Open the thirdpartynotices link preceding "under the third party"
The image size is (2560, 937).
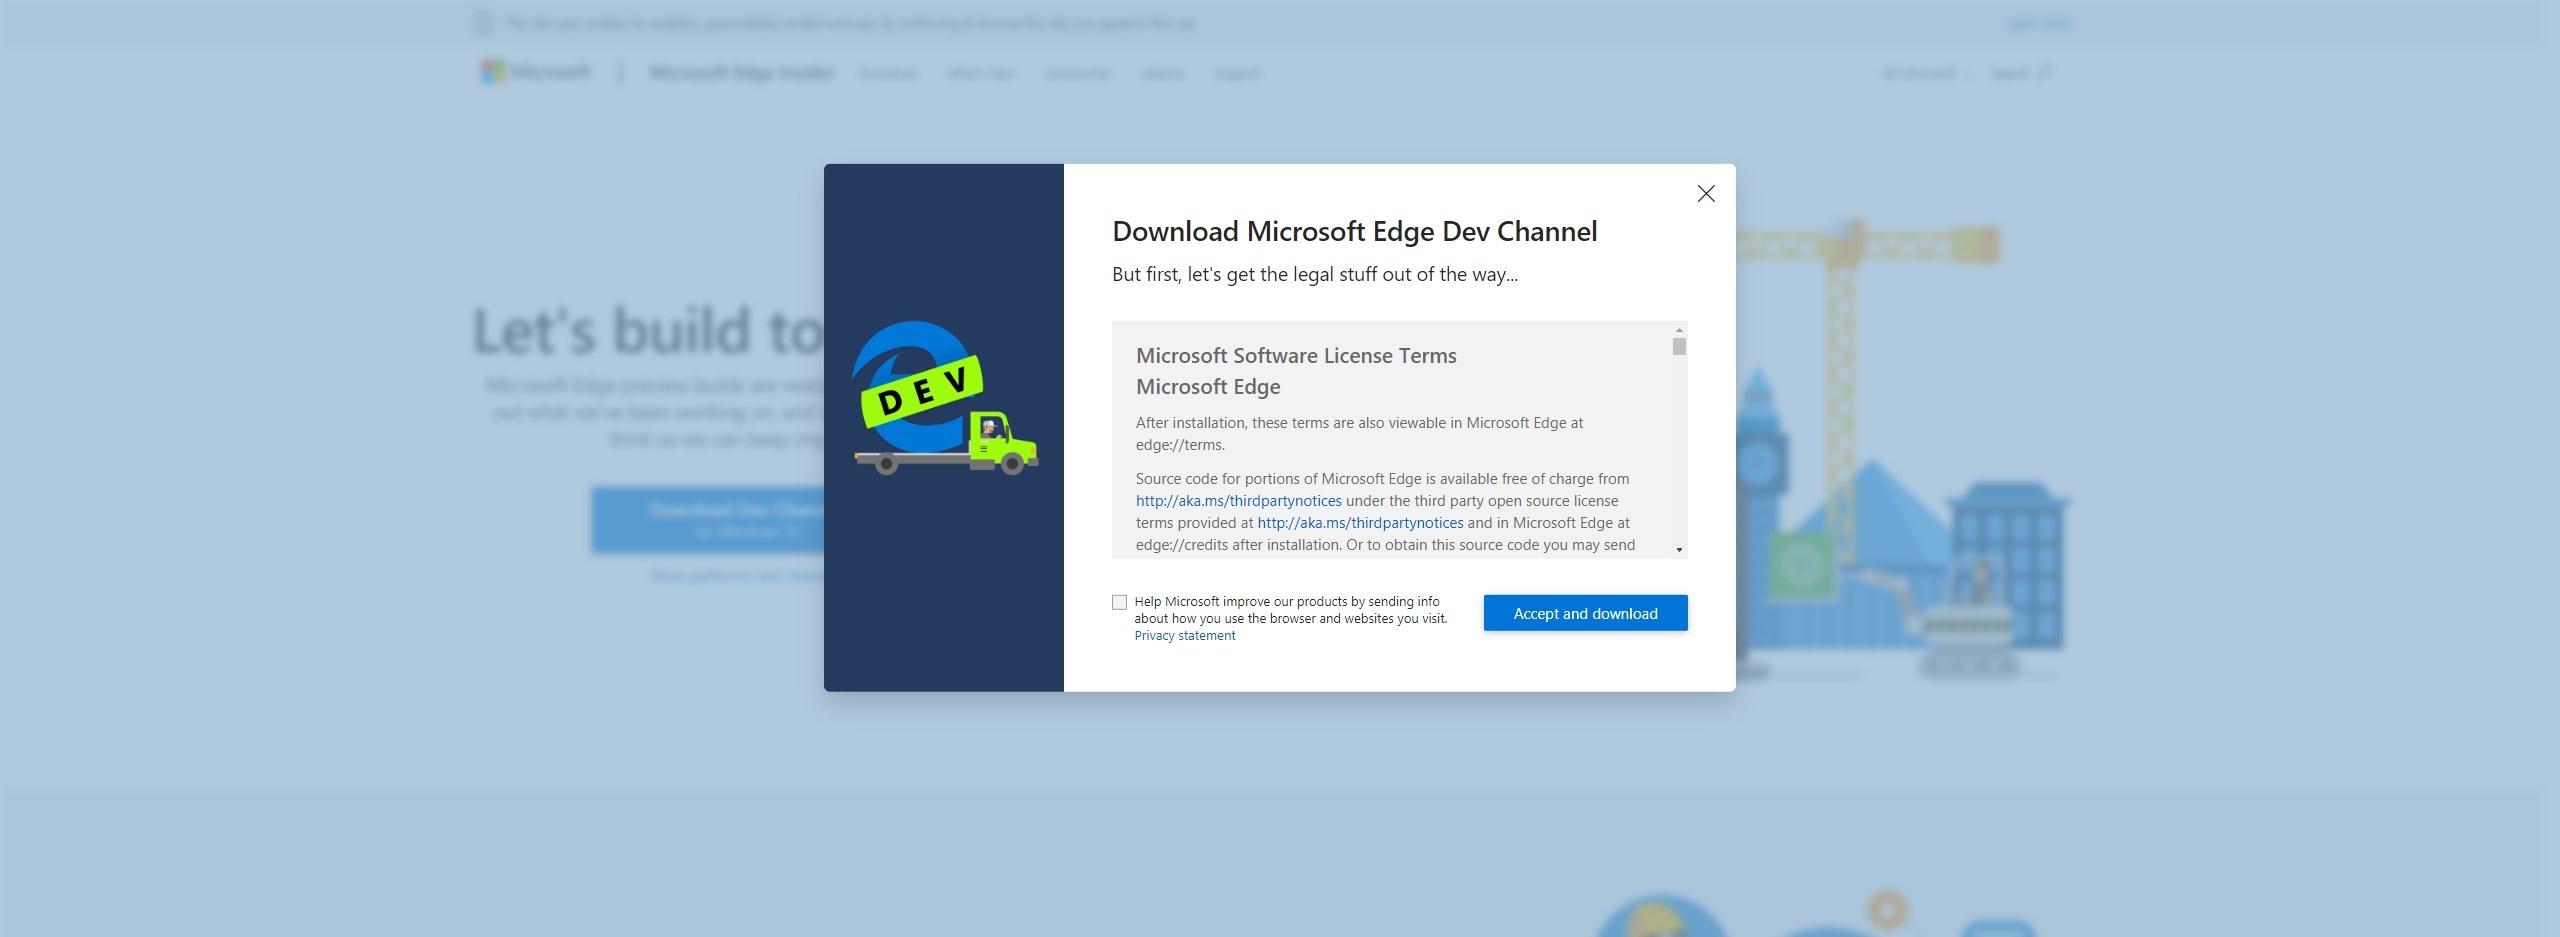point(1239,501)
